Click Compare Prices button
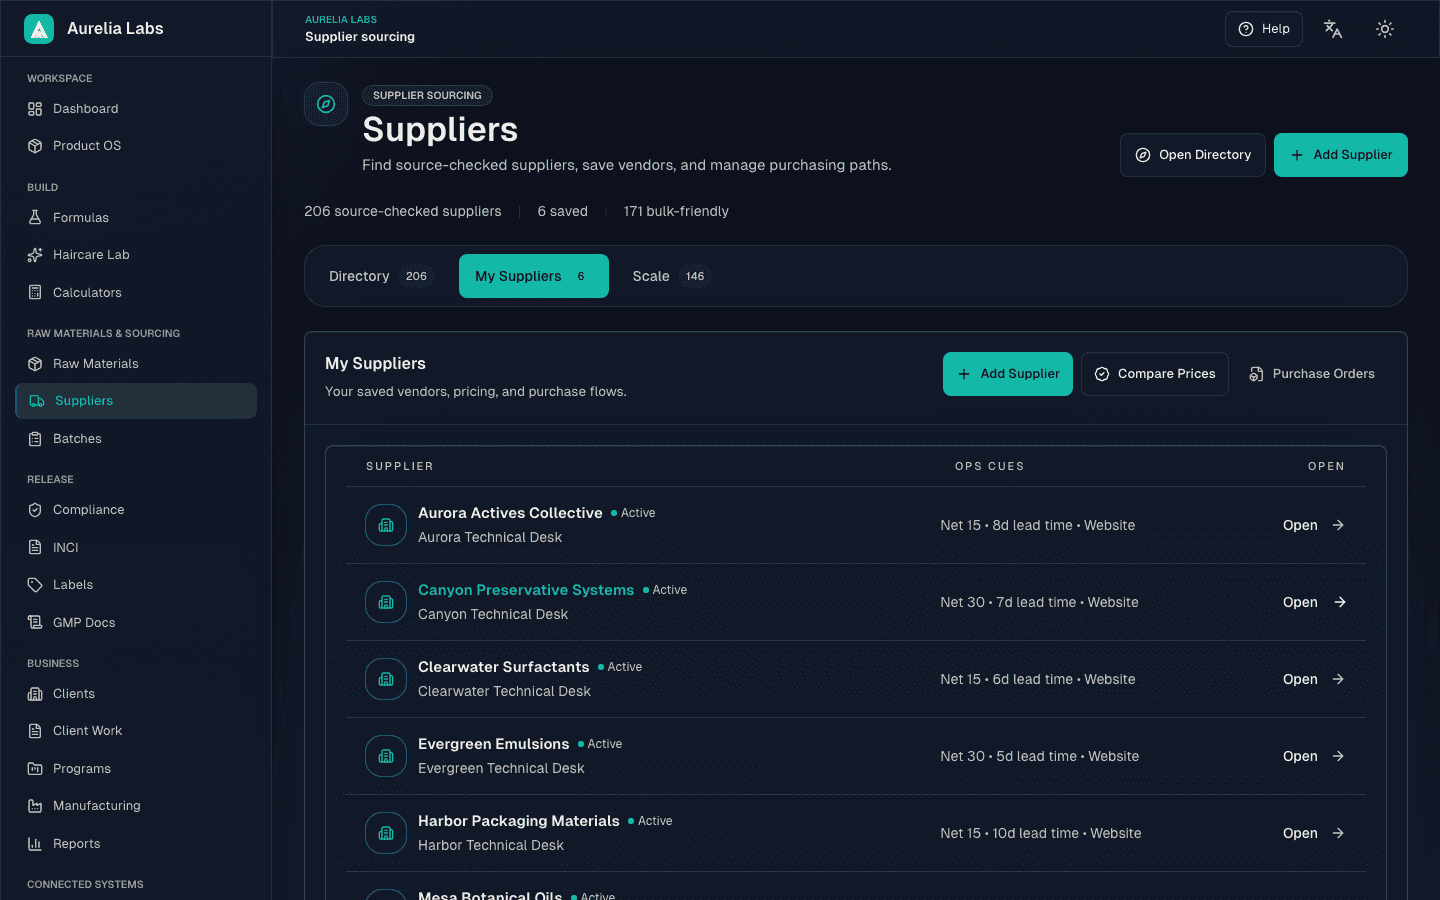Screen dimensions: 1440x900 click(x=1155, y=374)
